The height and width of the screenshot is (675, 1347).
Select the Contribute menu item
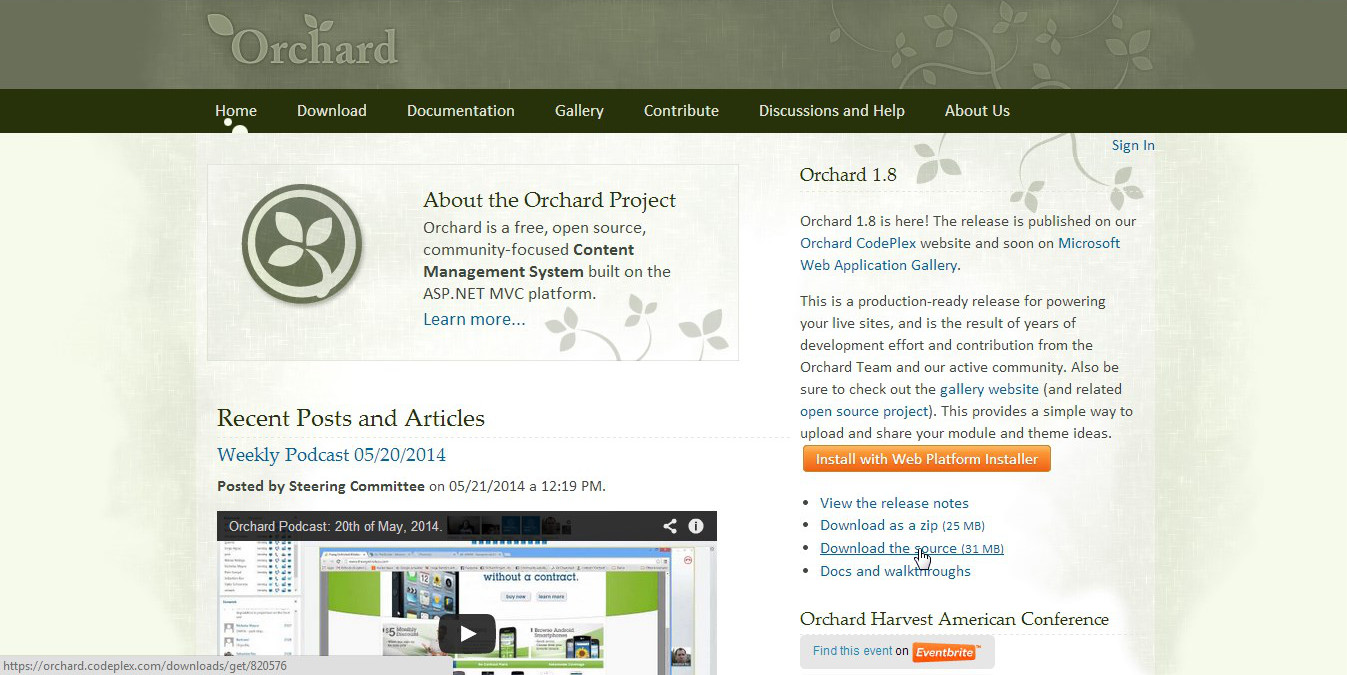[681, 111]
